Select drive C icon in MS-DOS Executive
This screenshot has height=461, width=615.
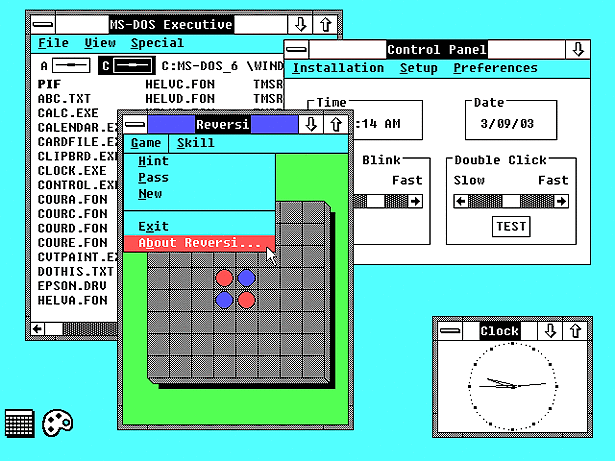pyautogui.click(x=127, y=66)
